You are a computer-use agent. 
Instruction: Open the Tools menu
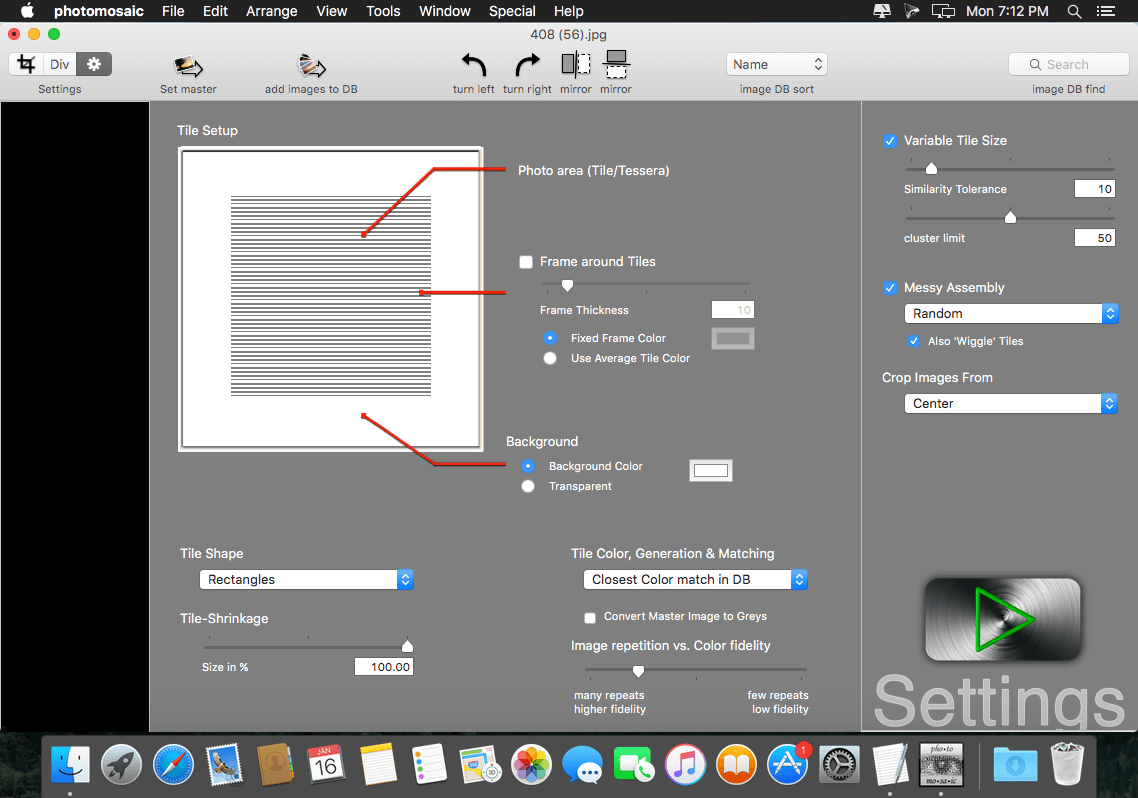coord(383,11)
